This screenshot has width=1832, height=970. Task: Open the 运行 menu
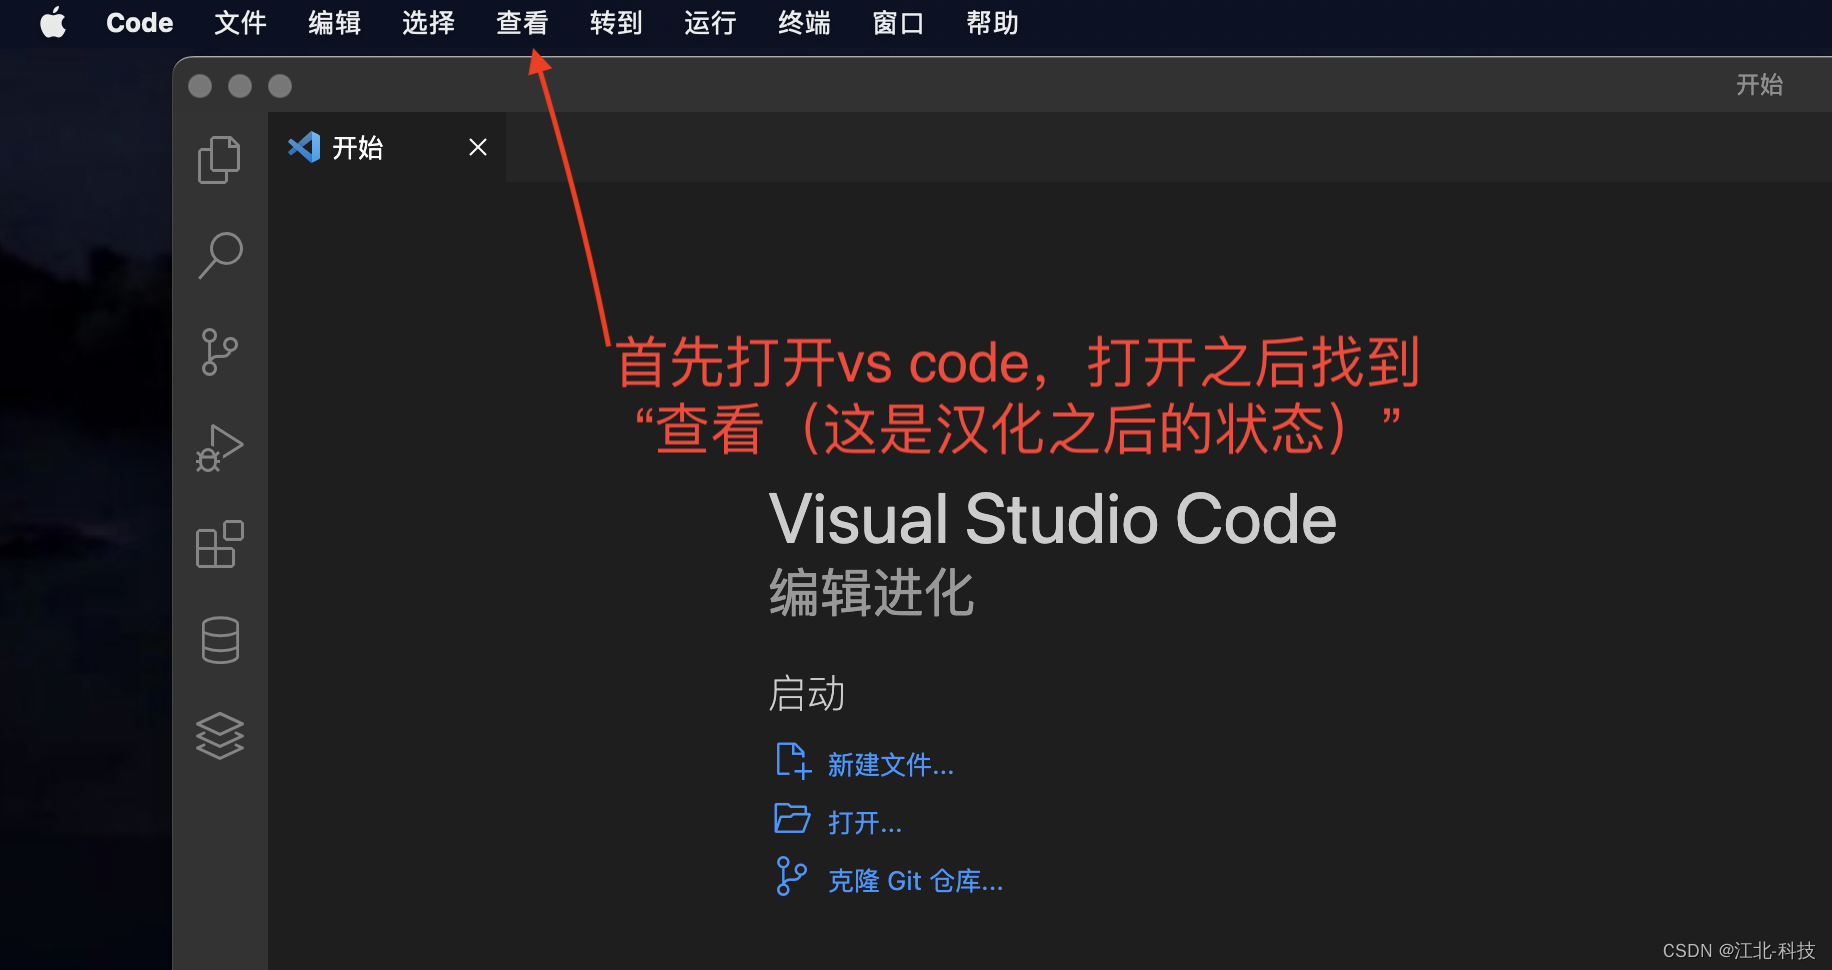710,22
